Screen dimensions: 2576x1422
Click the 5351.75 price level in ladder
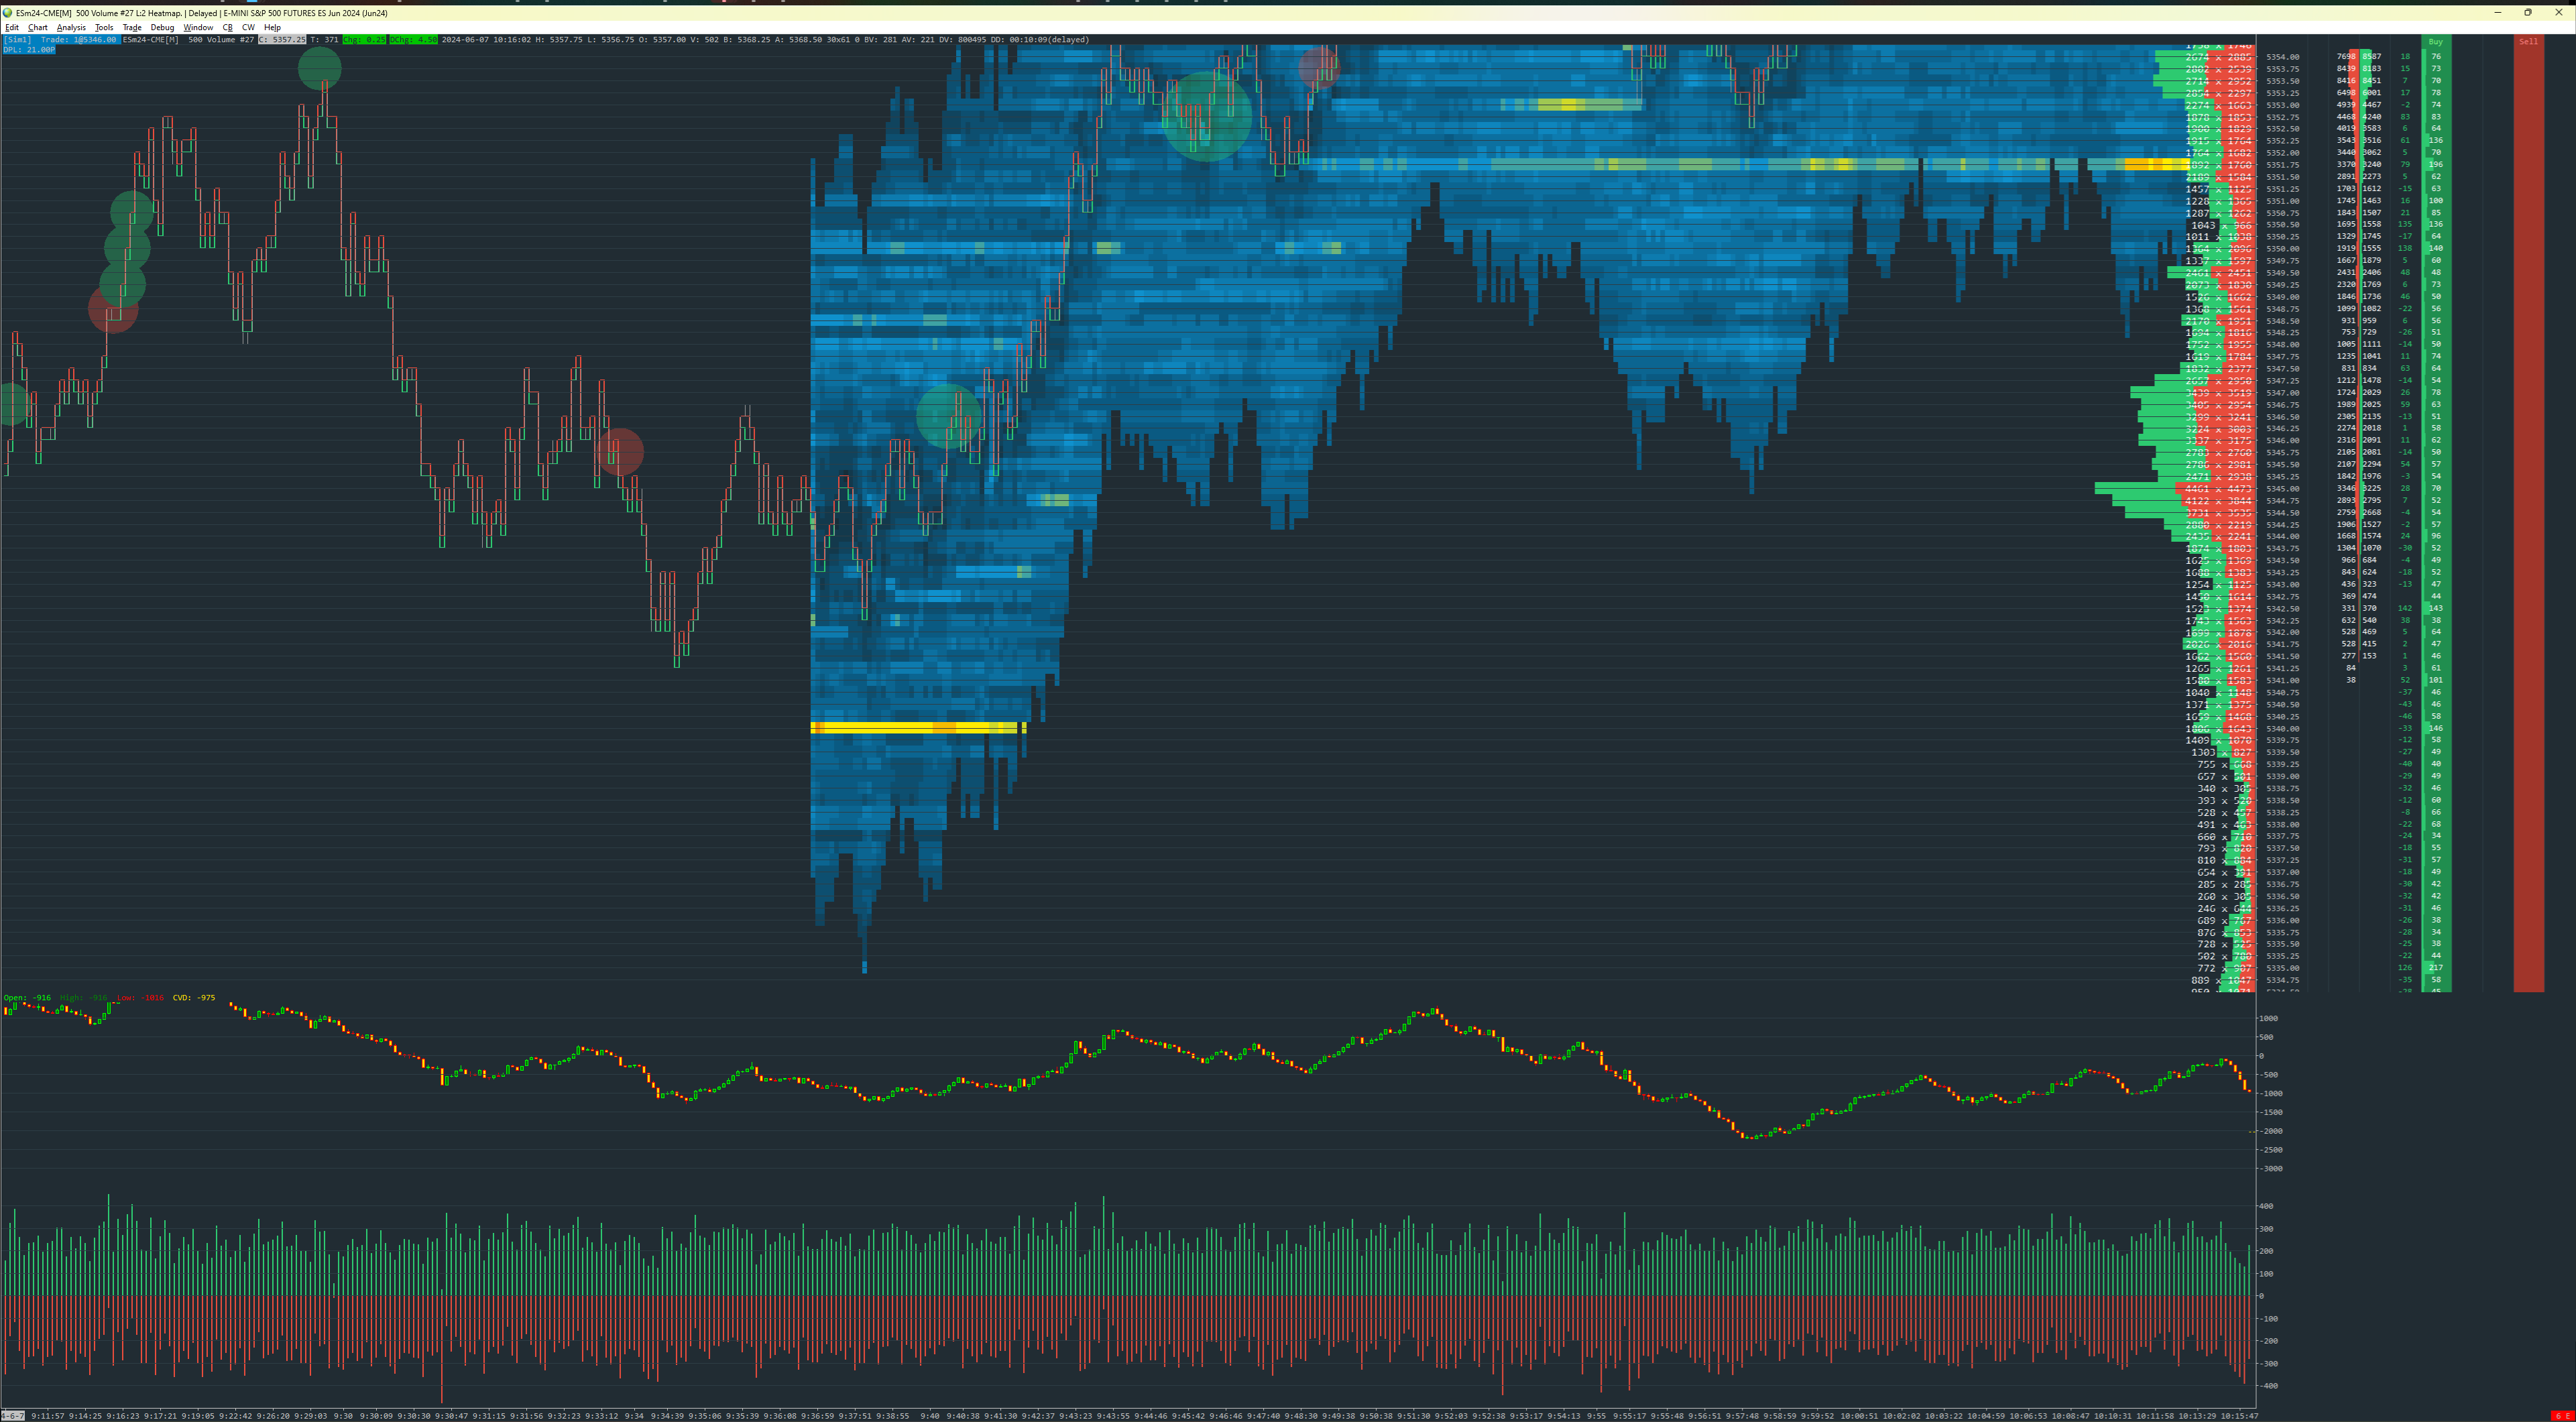tap(2282, 165)
